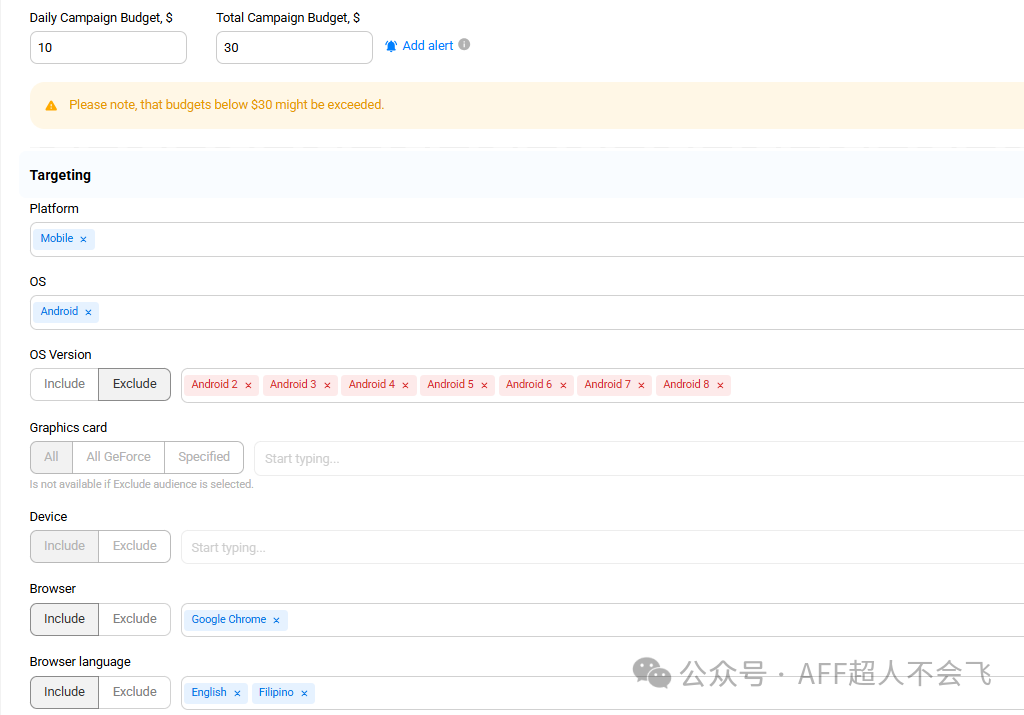Remove the Android OS tag
The width and height of the screenshot is (1024, 715).
88,313
